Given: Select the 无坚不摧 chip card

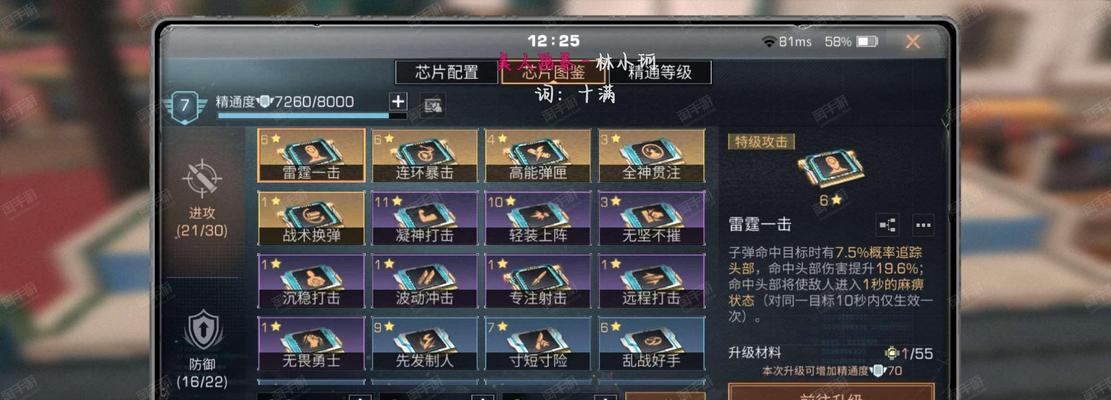Looking at the screenshot, I should point(652,218).
